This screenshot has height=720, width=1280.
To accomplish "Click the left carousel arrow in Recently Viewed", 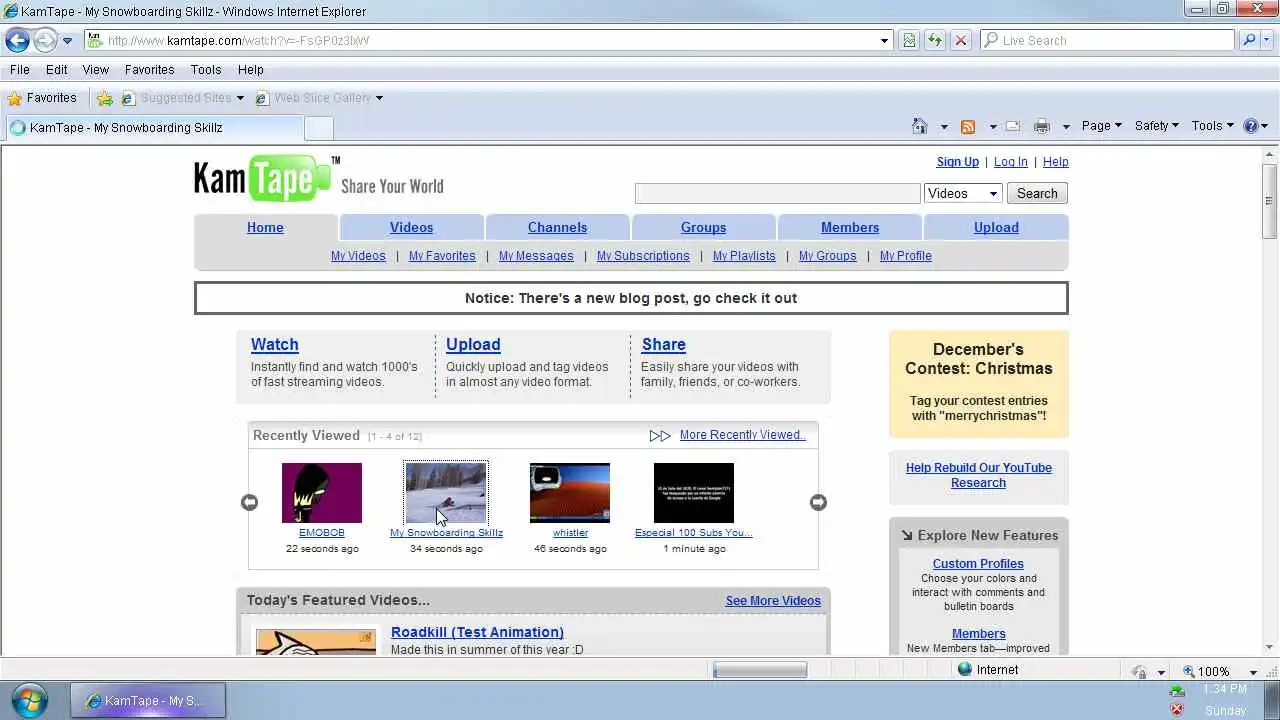I will pyautogui.click(x=249, y=503).
